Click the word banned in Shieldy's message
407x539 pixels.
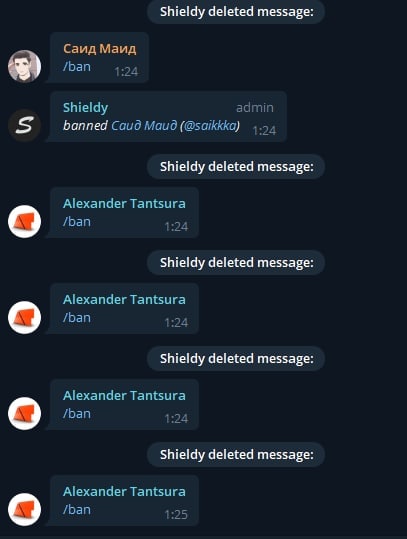[x=85, y=125]
